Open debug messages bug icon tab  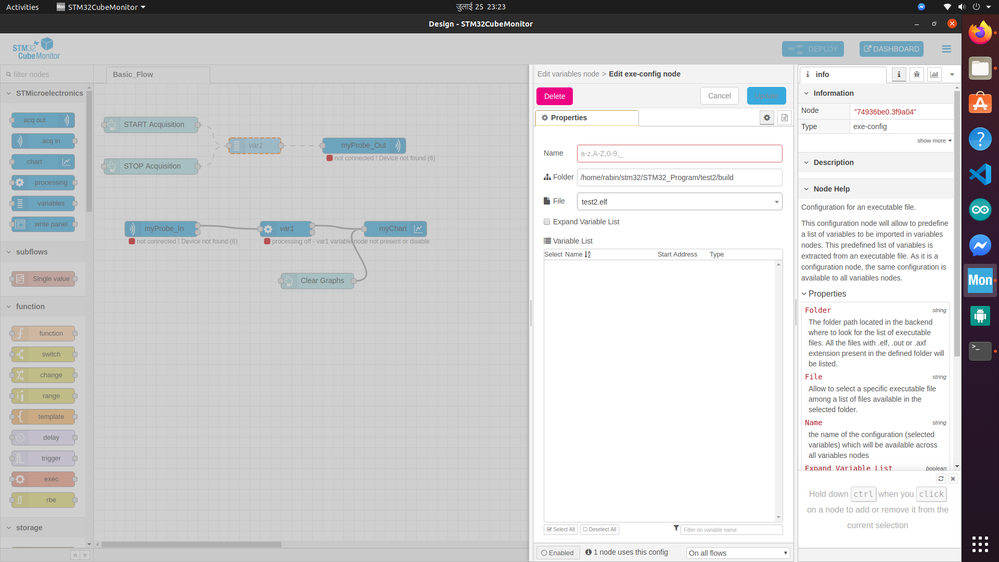click(x=917, y=75)
